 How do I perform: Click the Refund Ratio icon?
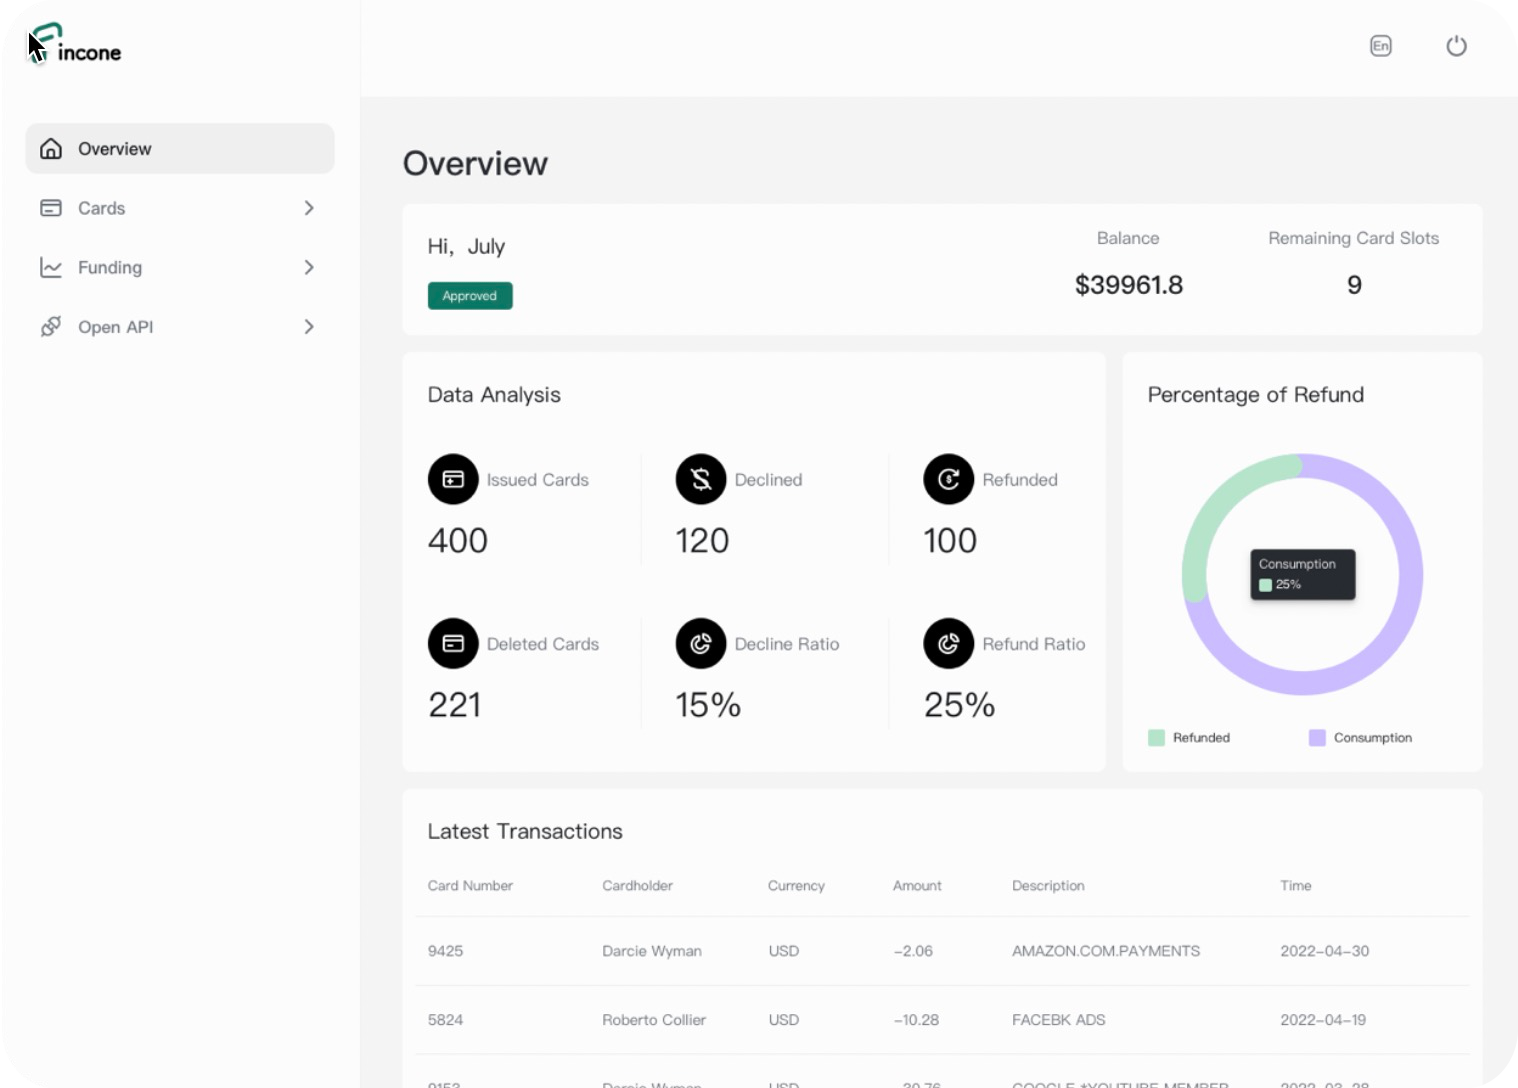(x=949, y=643)
